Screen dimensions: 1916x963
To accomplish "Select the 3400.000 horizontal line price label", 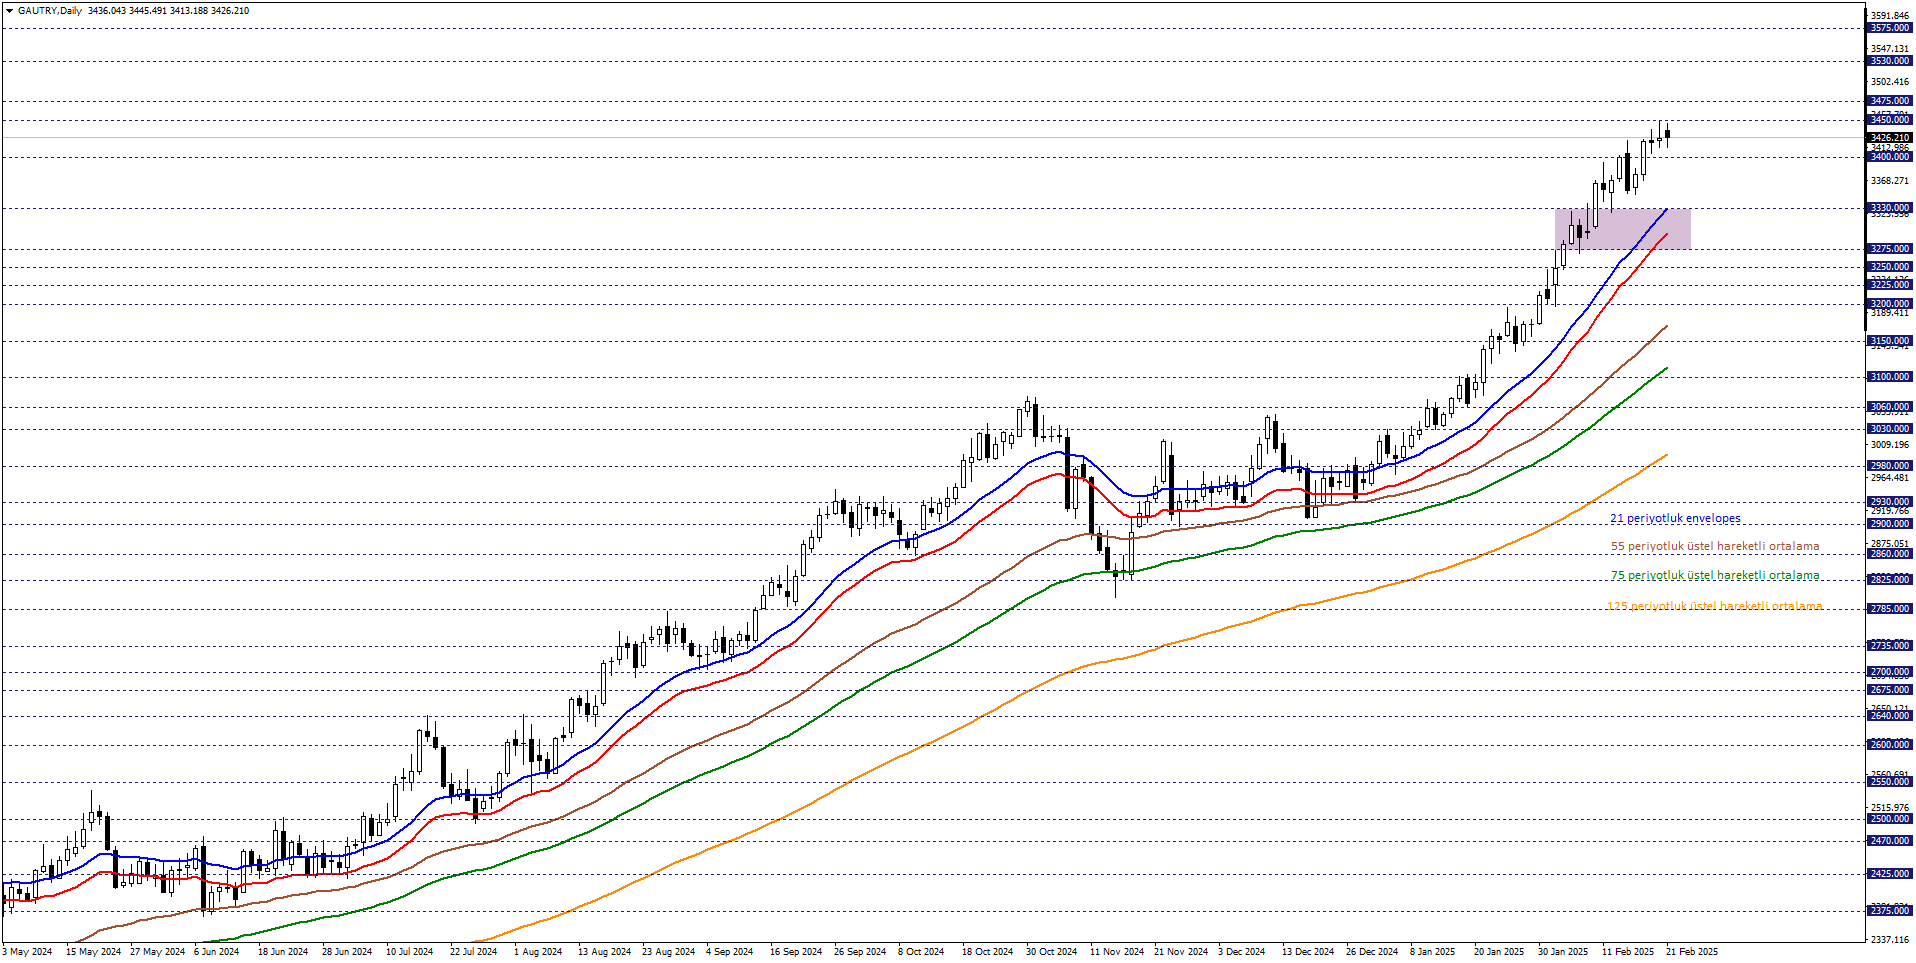I will click(1890, 157).
